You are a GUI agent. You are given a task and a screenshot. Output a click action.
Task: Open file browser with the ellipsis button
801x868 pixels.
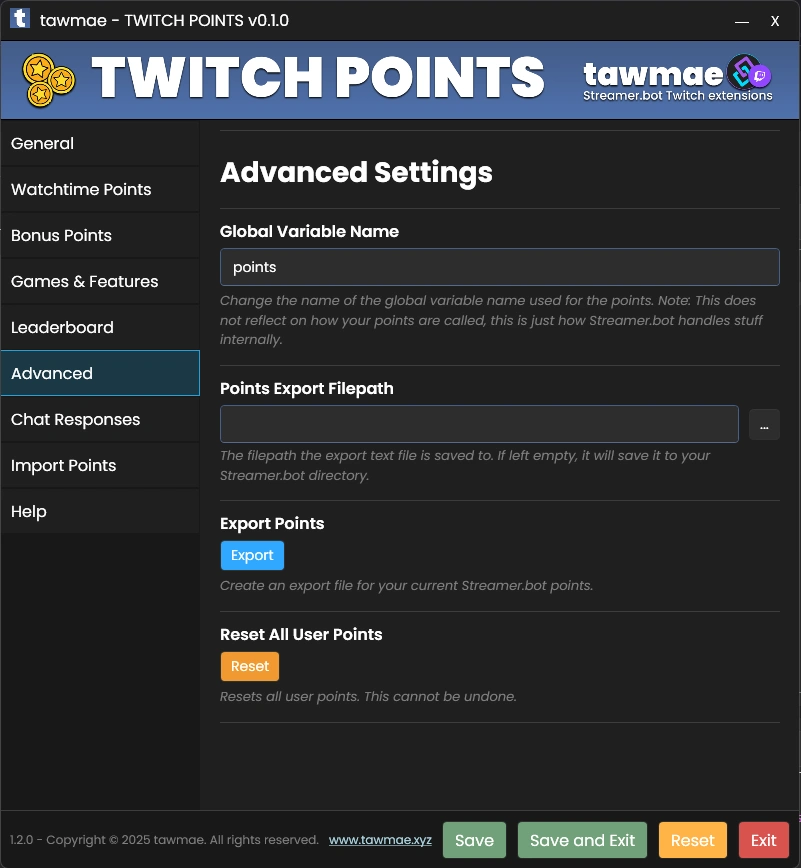764,425
